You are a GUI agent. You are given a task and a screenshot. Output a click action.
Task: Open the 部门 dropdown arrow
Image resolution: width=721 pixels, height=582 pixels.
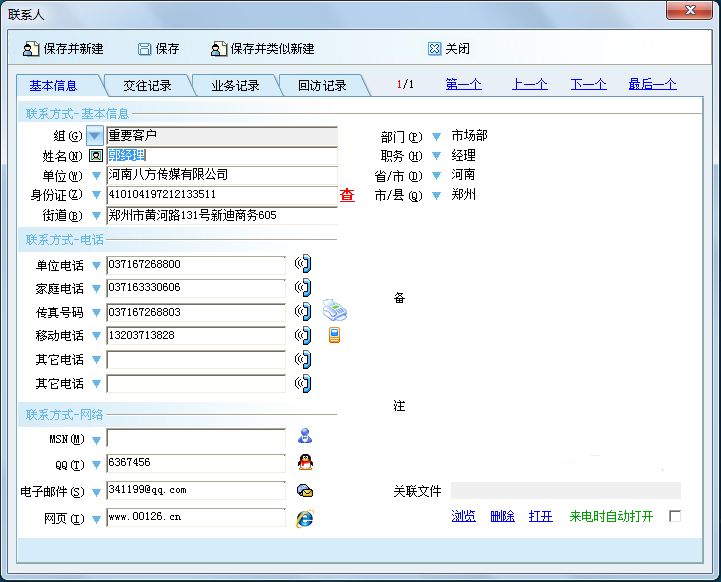[436, 136]
